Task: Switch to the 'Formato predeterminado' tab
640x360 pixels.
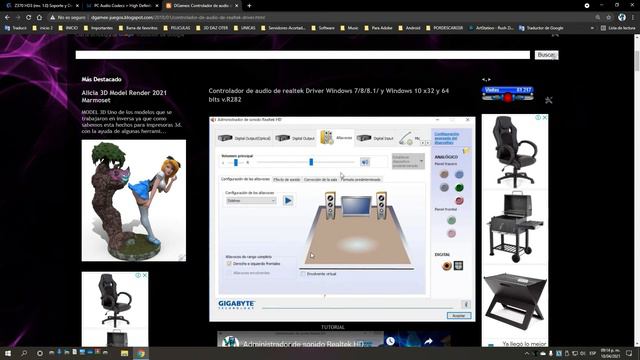Action: pyautogui.click(x=361, y=180)
